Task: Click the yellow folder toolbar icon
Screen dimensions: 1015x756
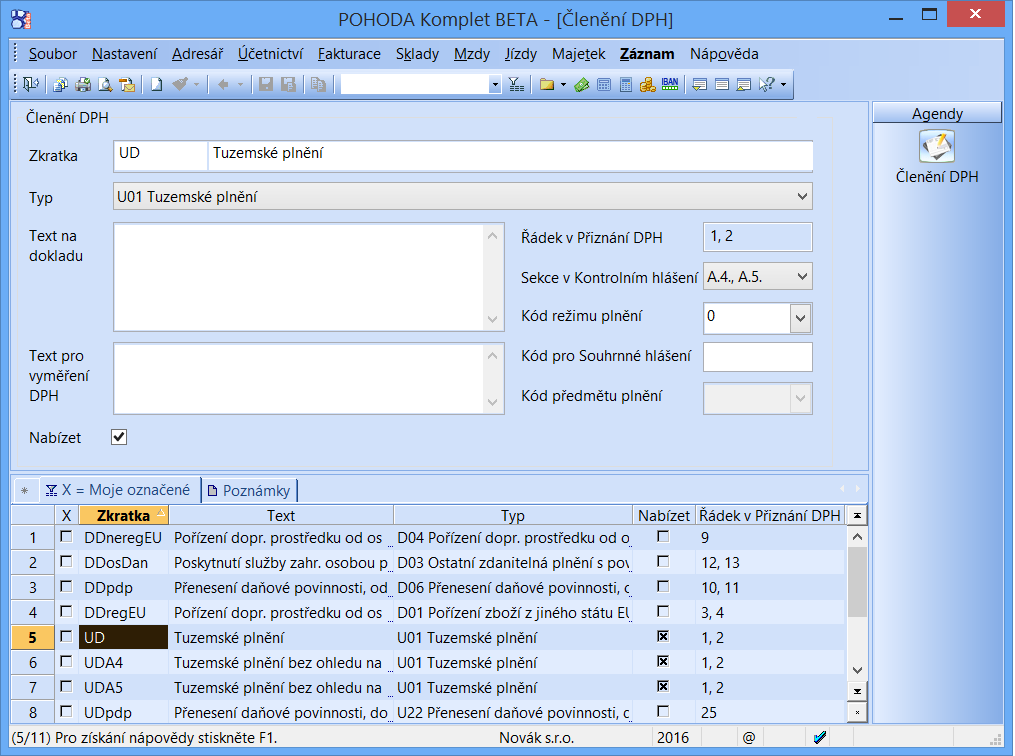Action: [547, 84]
